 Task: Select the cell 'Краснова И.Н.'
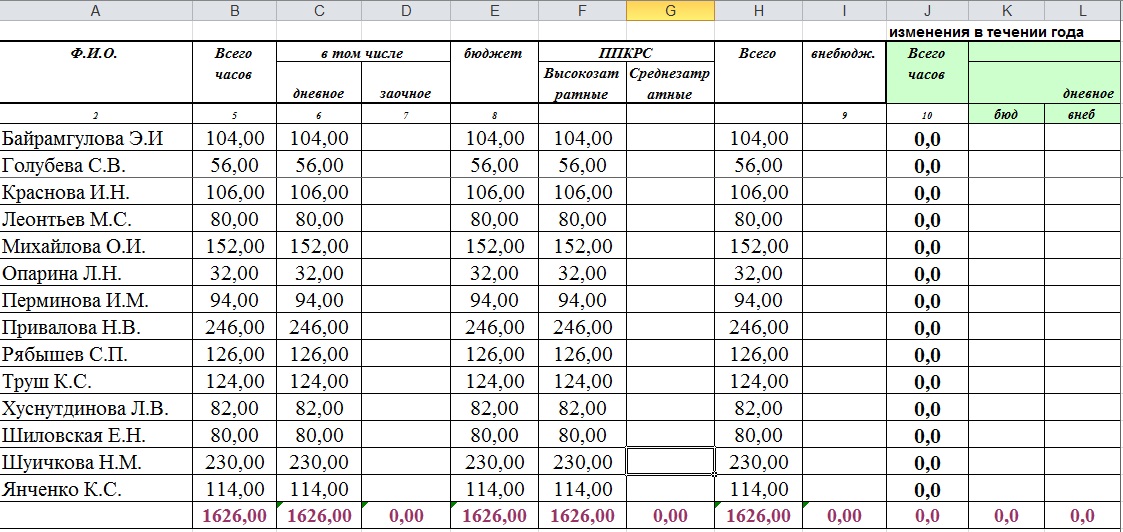tap(96, 192)
